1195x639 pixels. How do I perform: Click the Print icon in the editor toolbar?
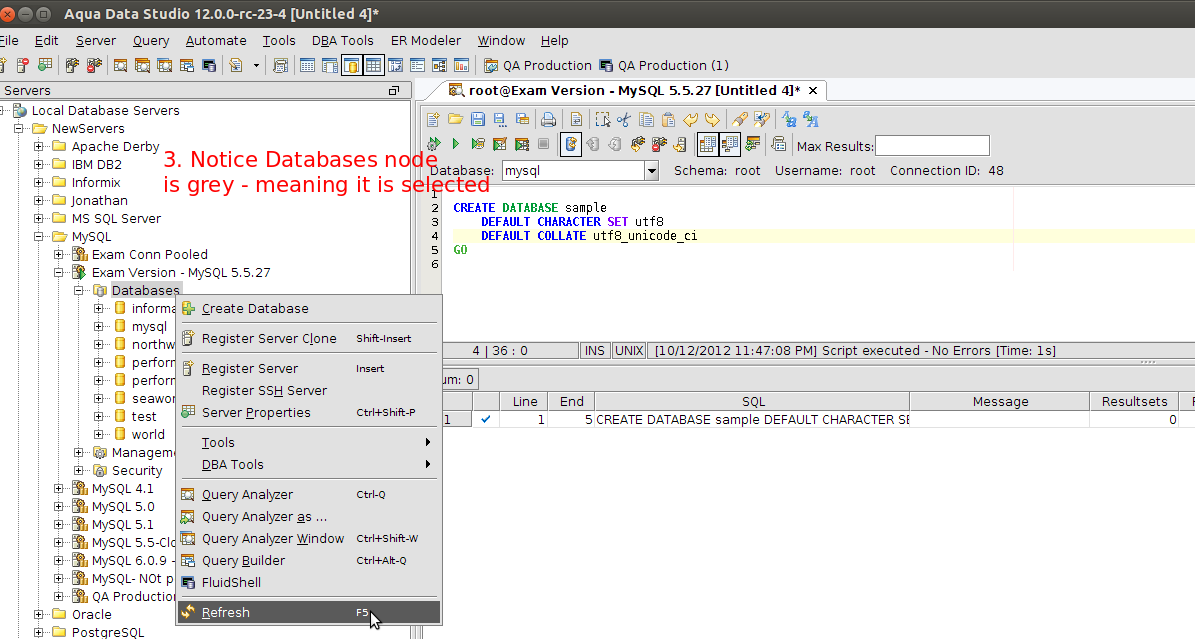[x=548, y=120]
